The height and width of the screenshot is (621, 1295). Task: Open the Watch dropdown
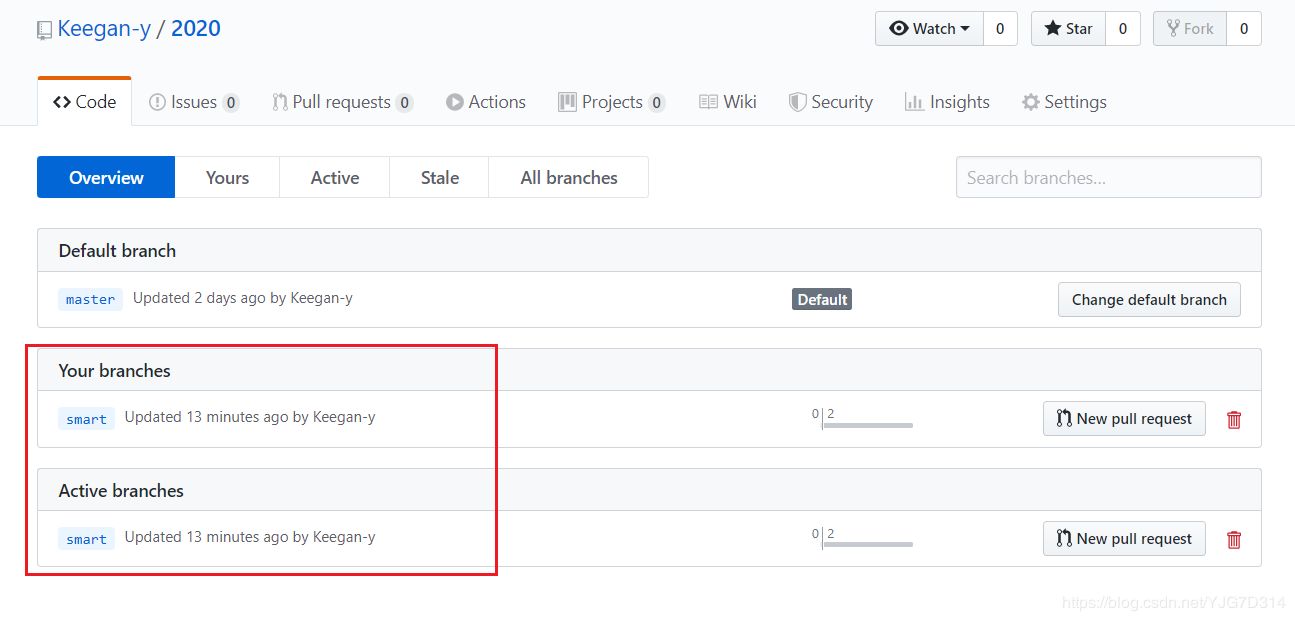[x=929, y=29]
